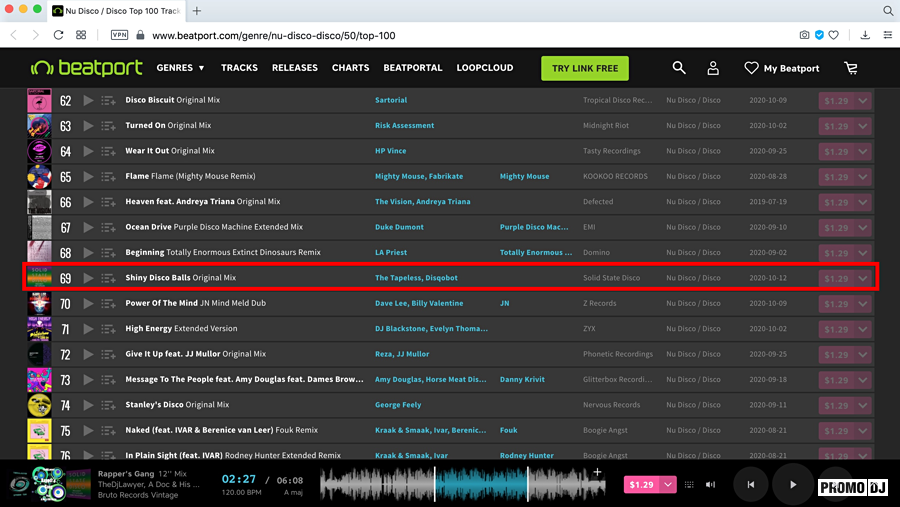Open the shopping cart
Viewport: 900px width, 507px height.
851,68
